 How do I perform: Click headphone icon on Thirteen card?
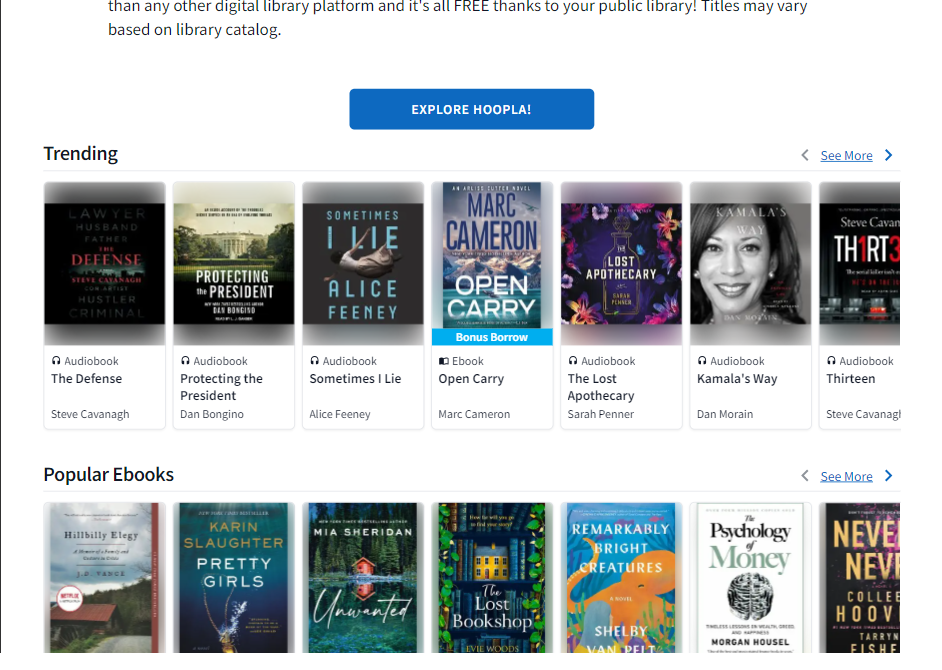pyautogui.click(x=831, y=361)
